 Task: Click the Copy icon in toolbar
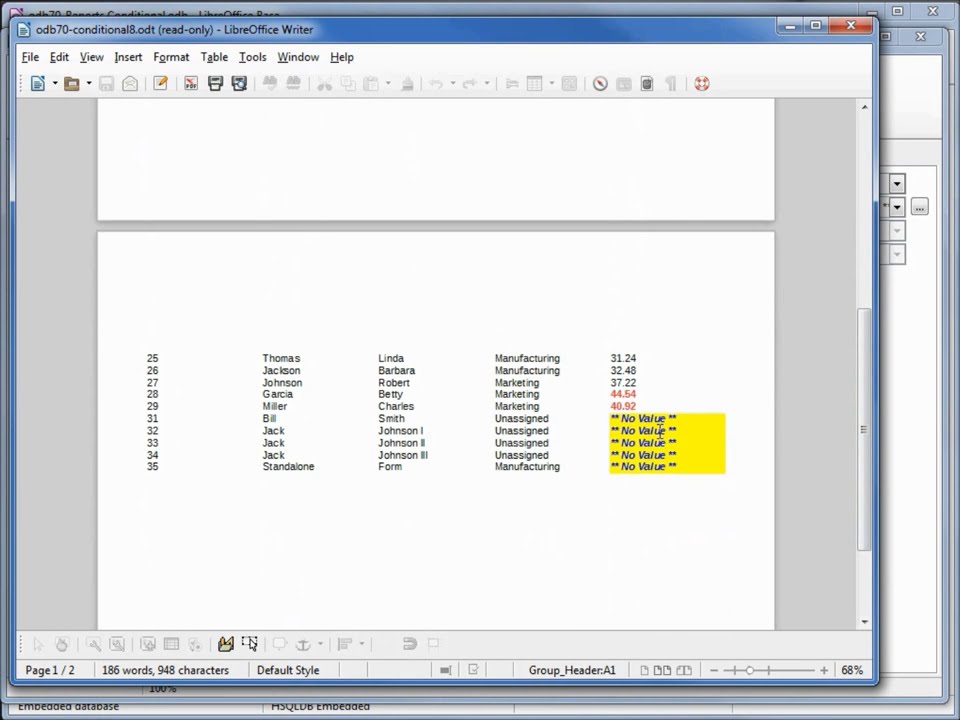tap(348, 84)
